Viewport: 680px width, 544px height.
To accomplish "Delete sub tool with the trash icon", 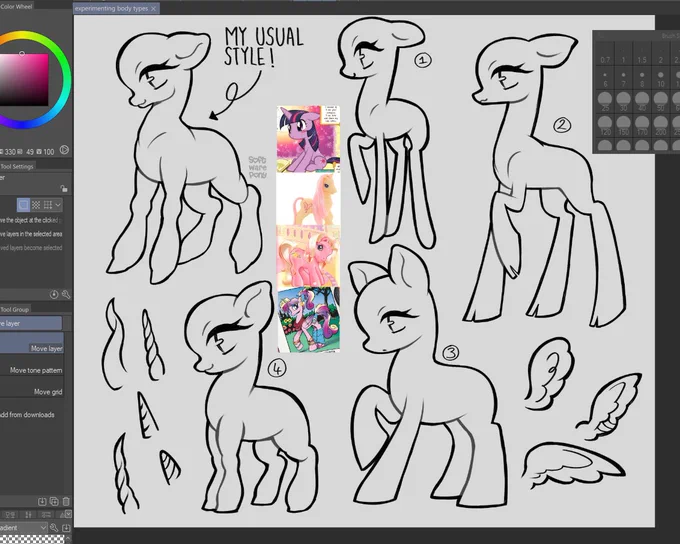I will [66, 501].
